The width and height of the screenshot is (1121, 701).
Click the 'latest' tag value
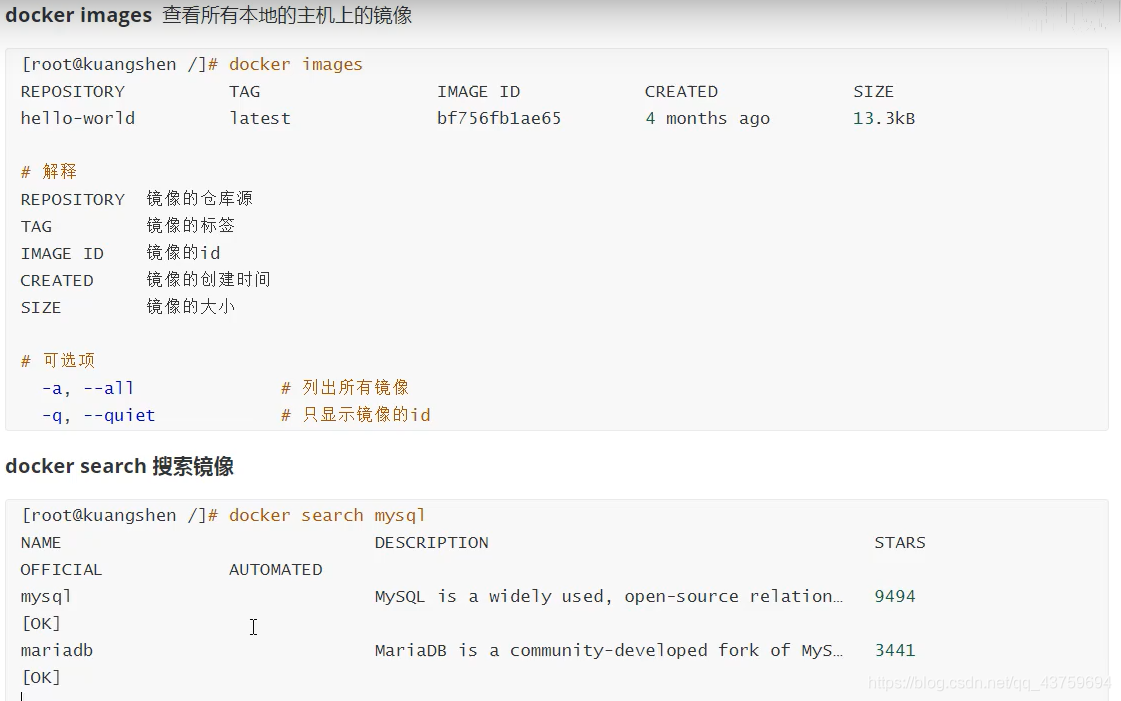point(260,118)
